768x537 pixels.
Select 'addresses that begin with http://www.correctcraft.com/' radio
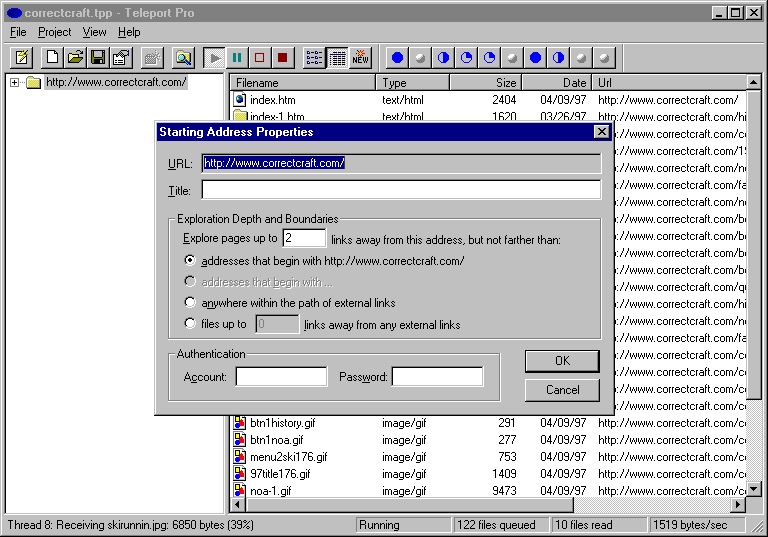(190, 261)
